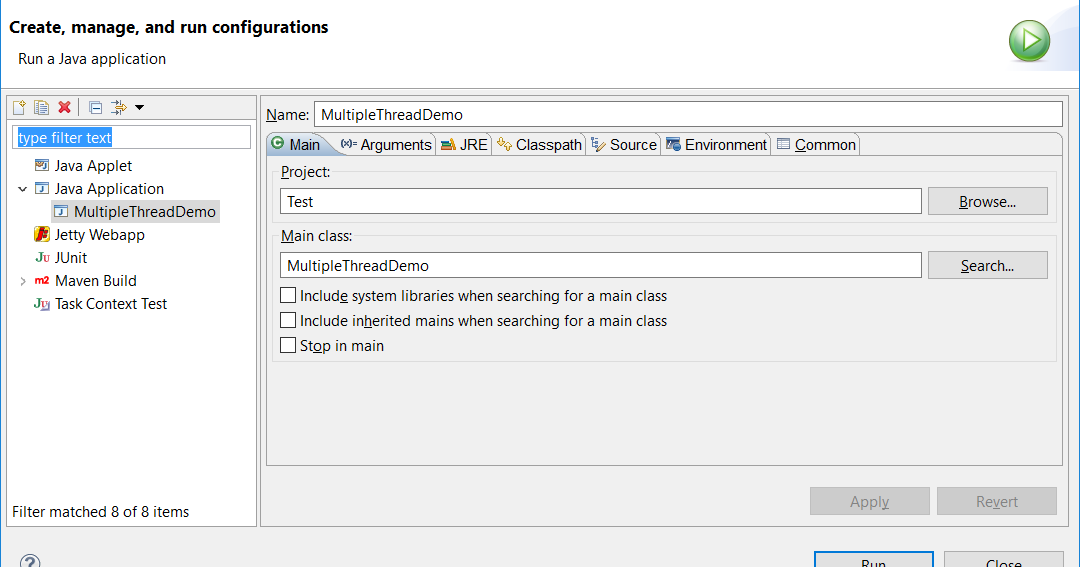The height and width of the screenshot is (567, 1080).
Task: Click the Search button for Main class
Action: 987,266
